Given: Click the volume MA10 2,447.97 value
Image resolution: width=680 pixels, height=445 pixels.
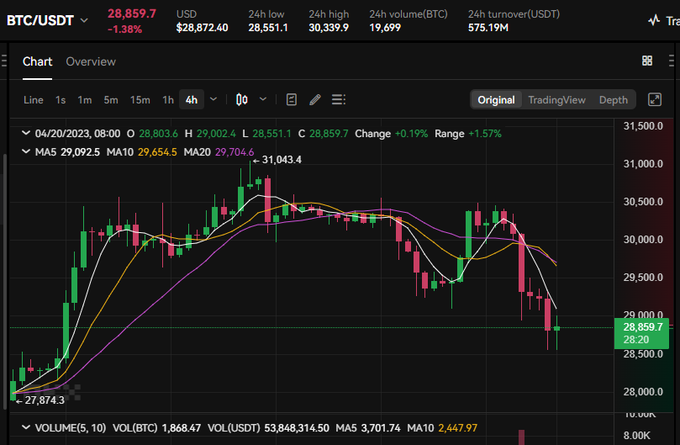Looking at the screenshot, I should click(x=458, y=428).
